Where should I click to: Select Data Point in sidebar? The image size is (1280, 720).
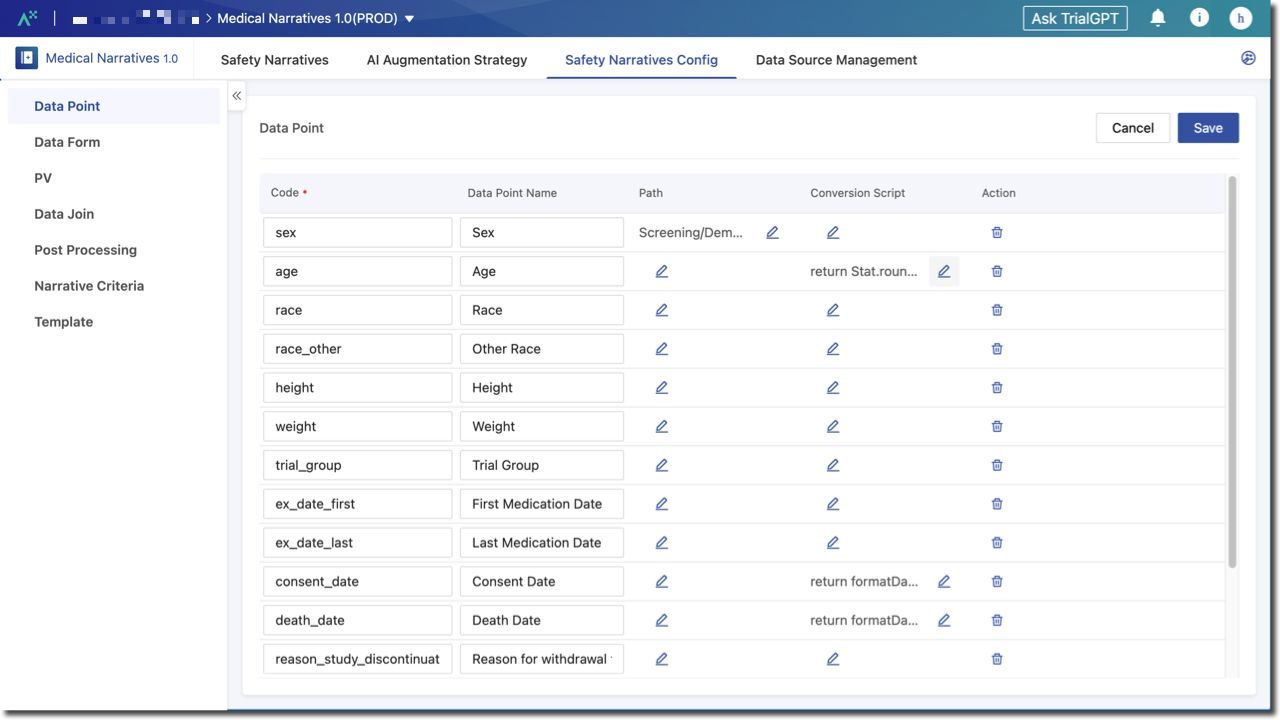[113, 106]
